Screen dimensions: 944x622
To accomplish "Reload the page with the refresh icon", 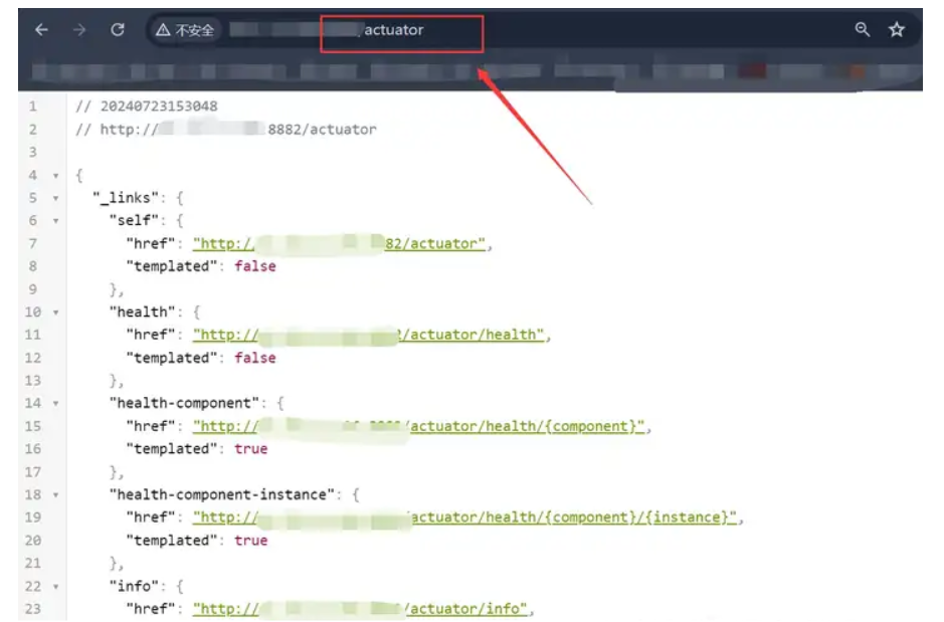I will [x=117, y=30].
